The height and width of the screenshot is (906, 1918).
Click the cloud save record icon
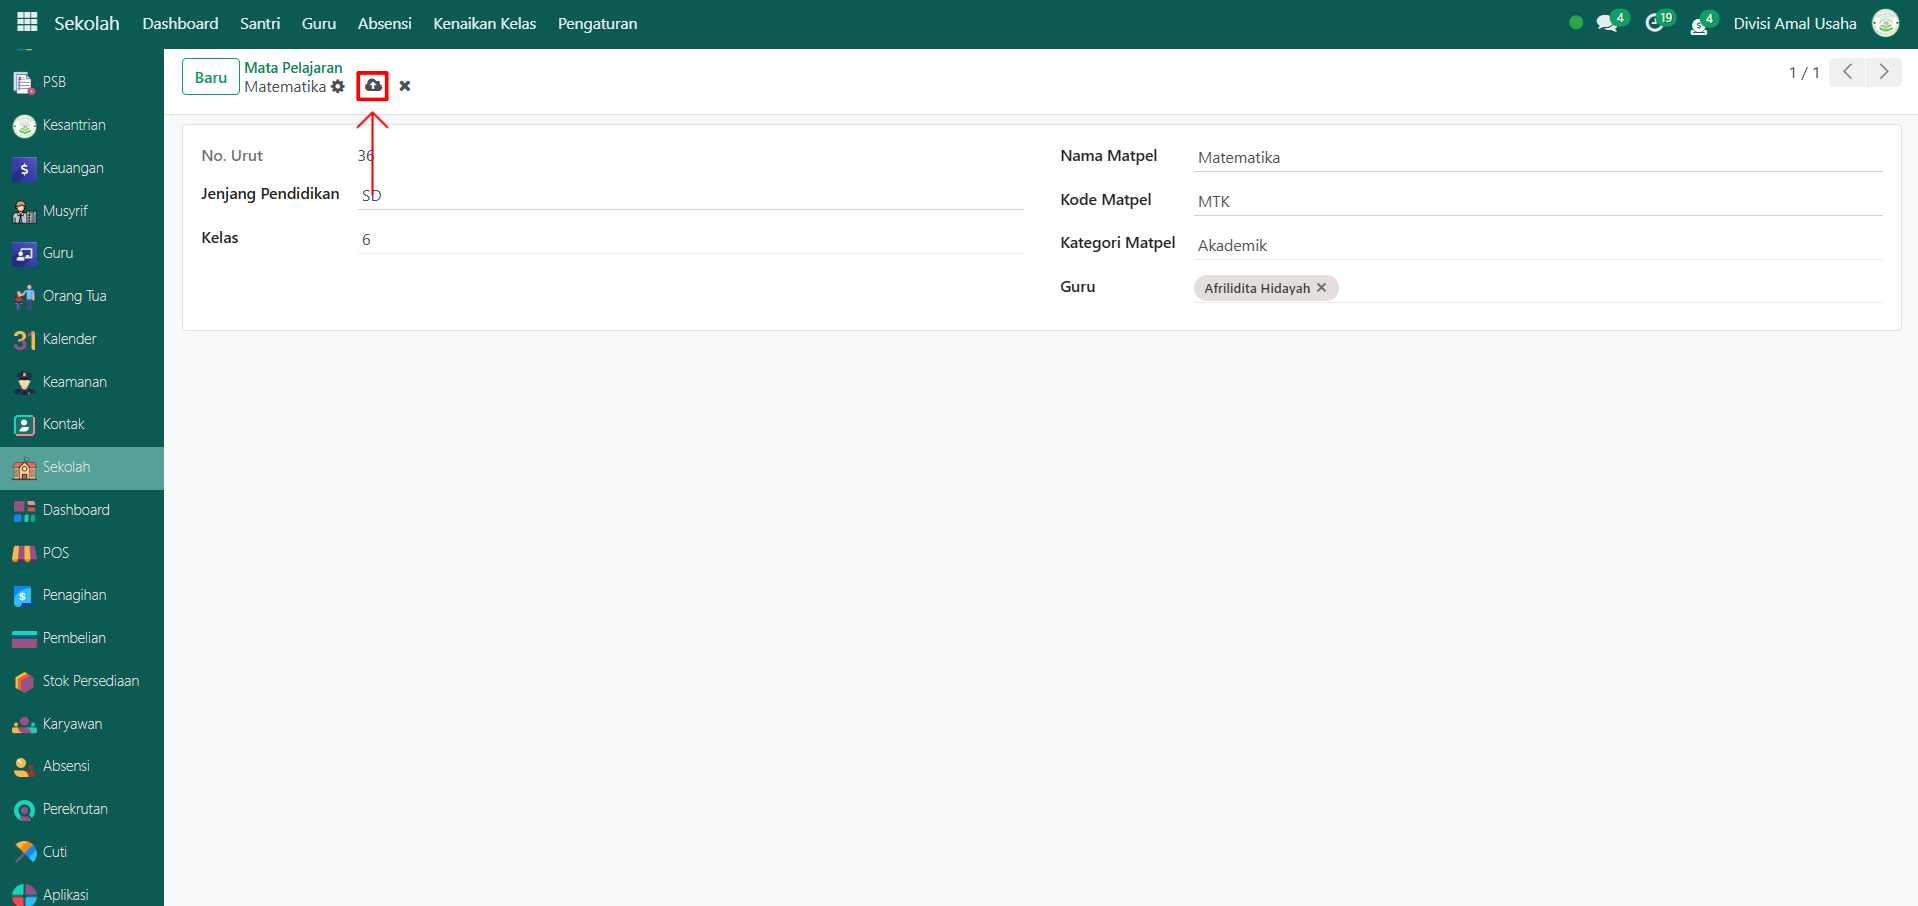(x=373, y=86)
